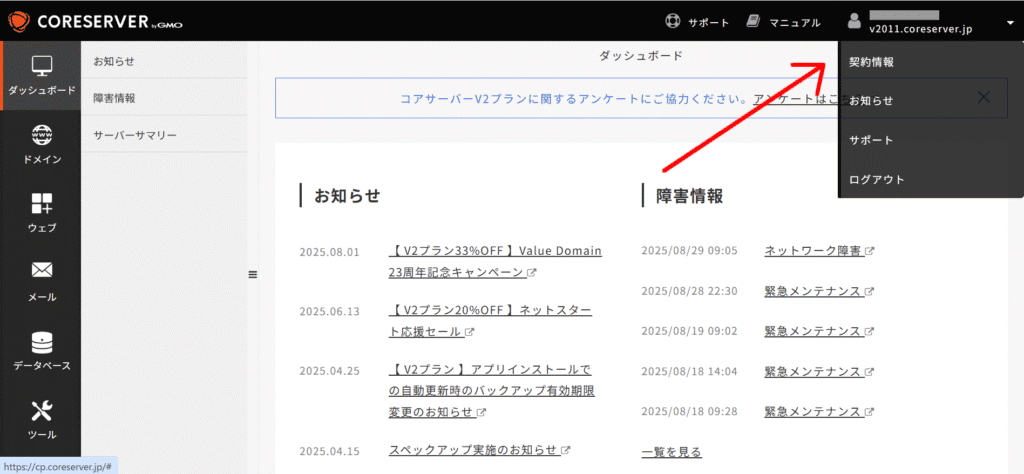Open the ツール wrench icon
This screenshot has height=474, width=1024.
tap(42, 411)
